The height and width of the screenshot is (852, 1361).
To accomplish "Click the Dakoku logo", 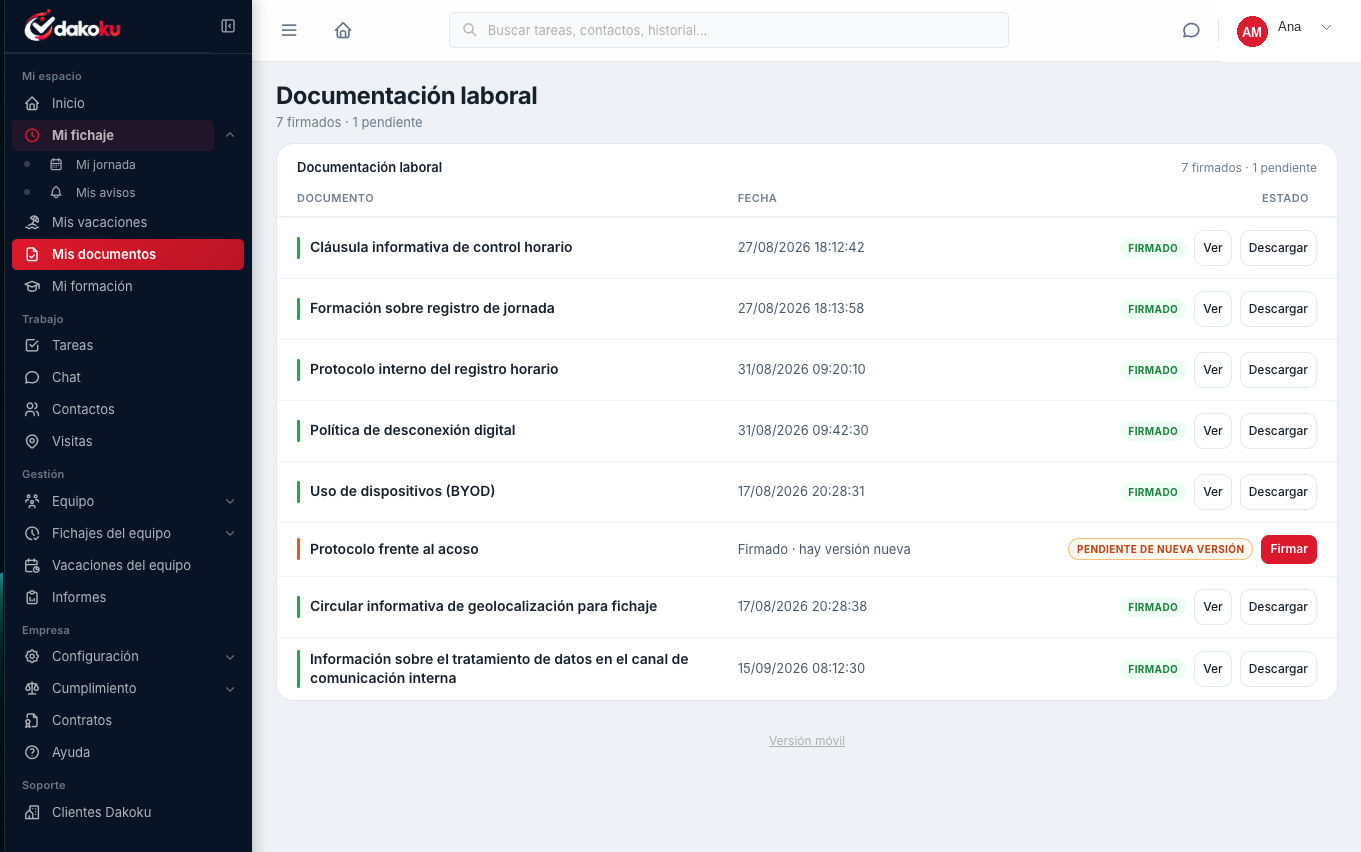I will click(x=72, y=27).
